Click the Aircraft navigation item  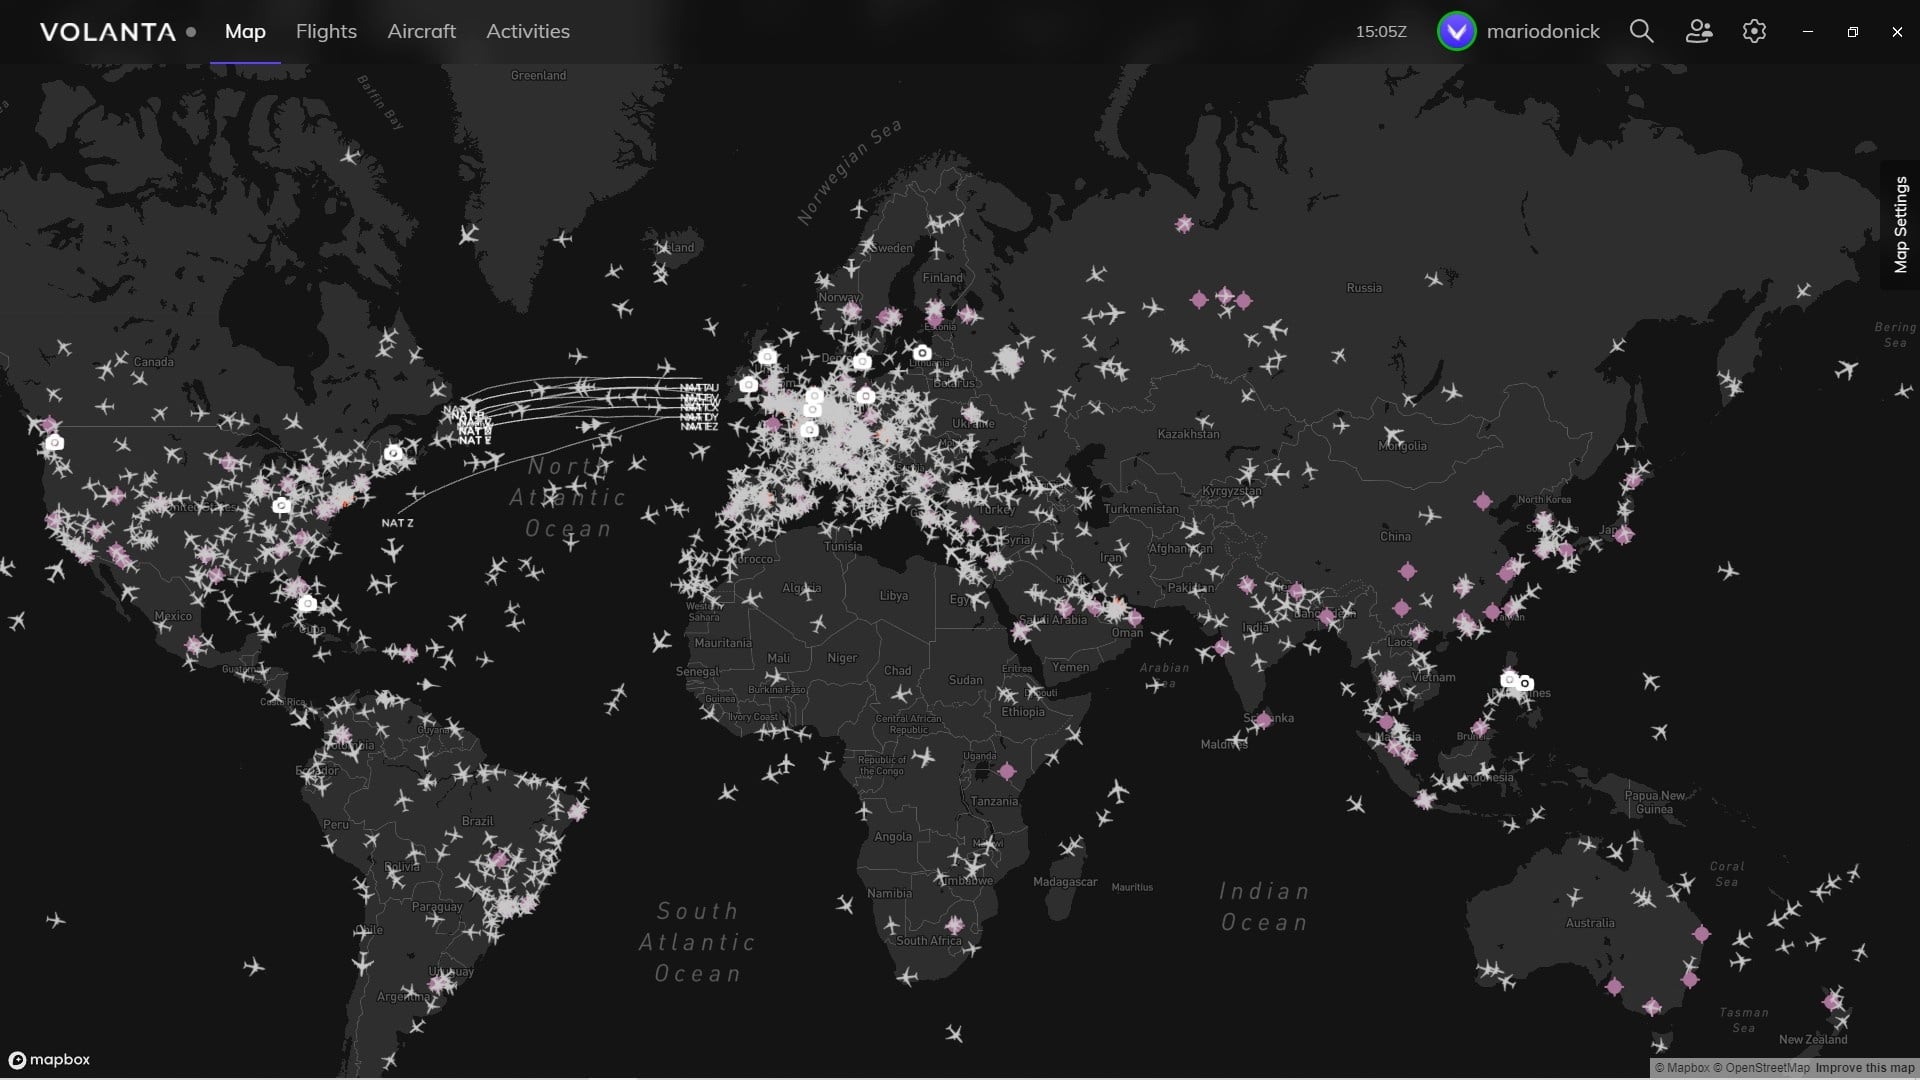click(x=421, y=32)
